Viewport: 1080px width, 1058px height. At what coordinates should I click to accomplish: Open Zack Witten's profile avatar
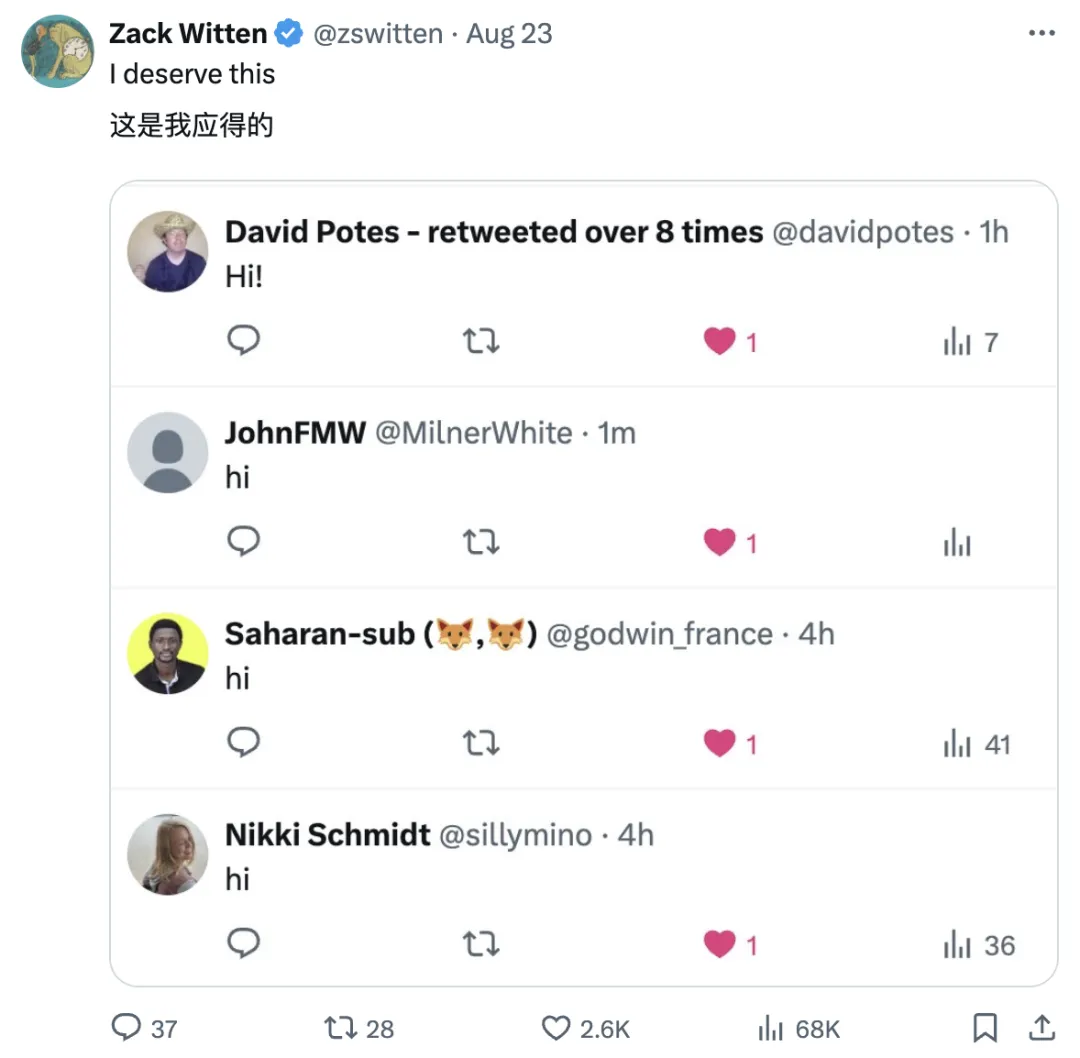click(57, 52)
